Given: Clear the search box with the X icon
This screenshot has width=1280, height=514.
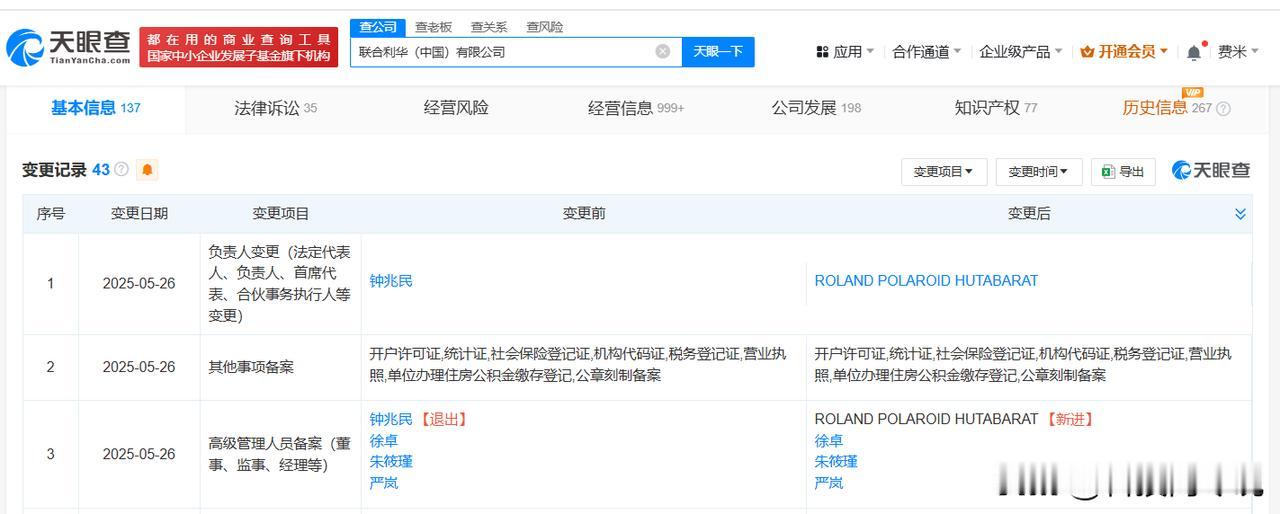Looking at the screenshot, I should (x=663, y=51).
